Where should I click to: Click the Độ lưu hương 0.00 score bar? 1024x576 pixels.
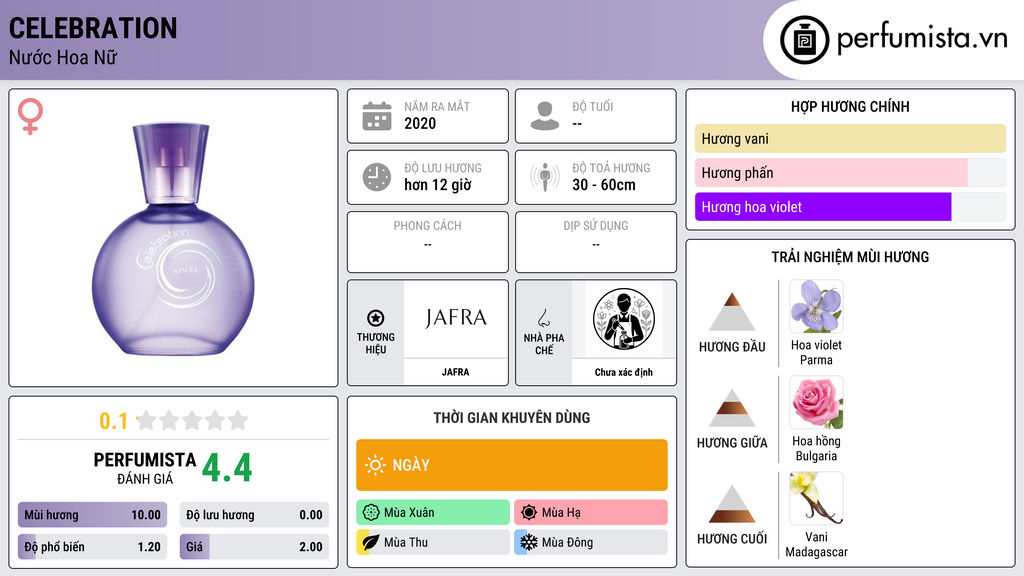pyautogui.click(x=254, y=515)
